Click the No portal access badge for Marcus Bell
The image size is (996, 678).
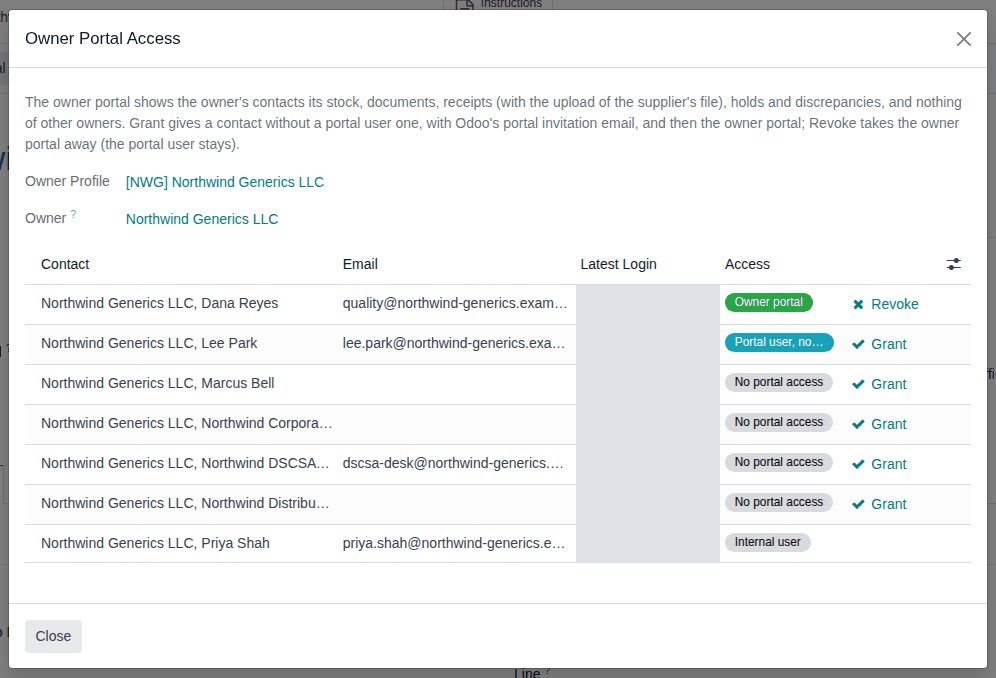(779, 383)
